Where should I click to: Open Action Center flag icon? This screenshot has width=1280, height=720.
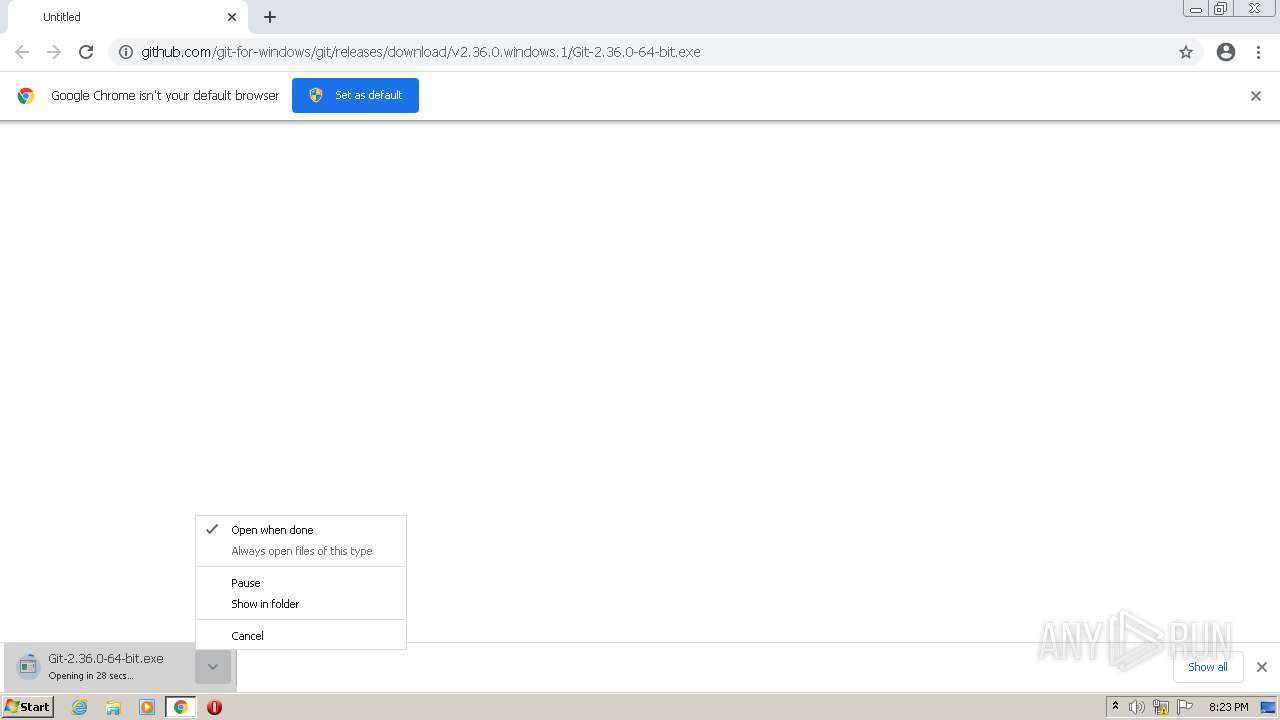(x=1185, y=707)
